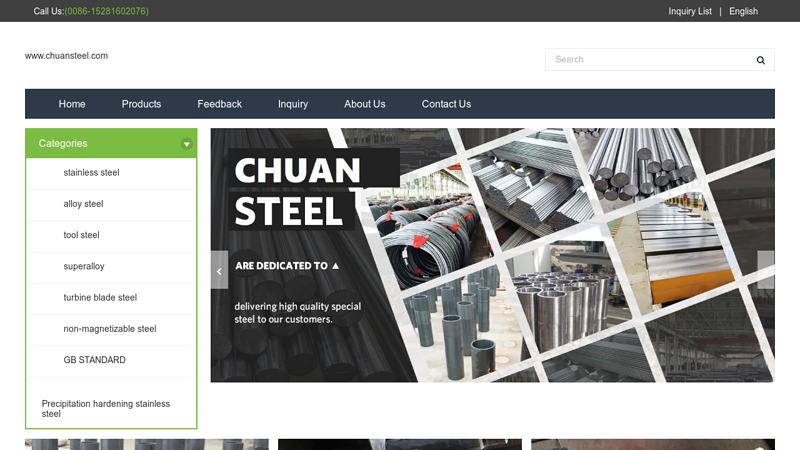Click the www.chuansteel.com site logo text
The height and width of the screenshot is (450, 800).
[x=66, y=56]
